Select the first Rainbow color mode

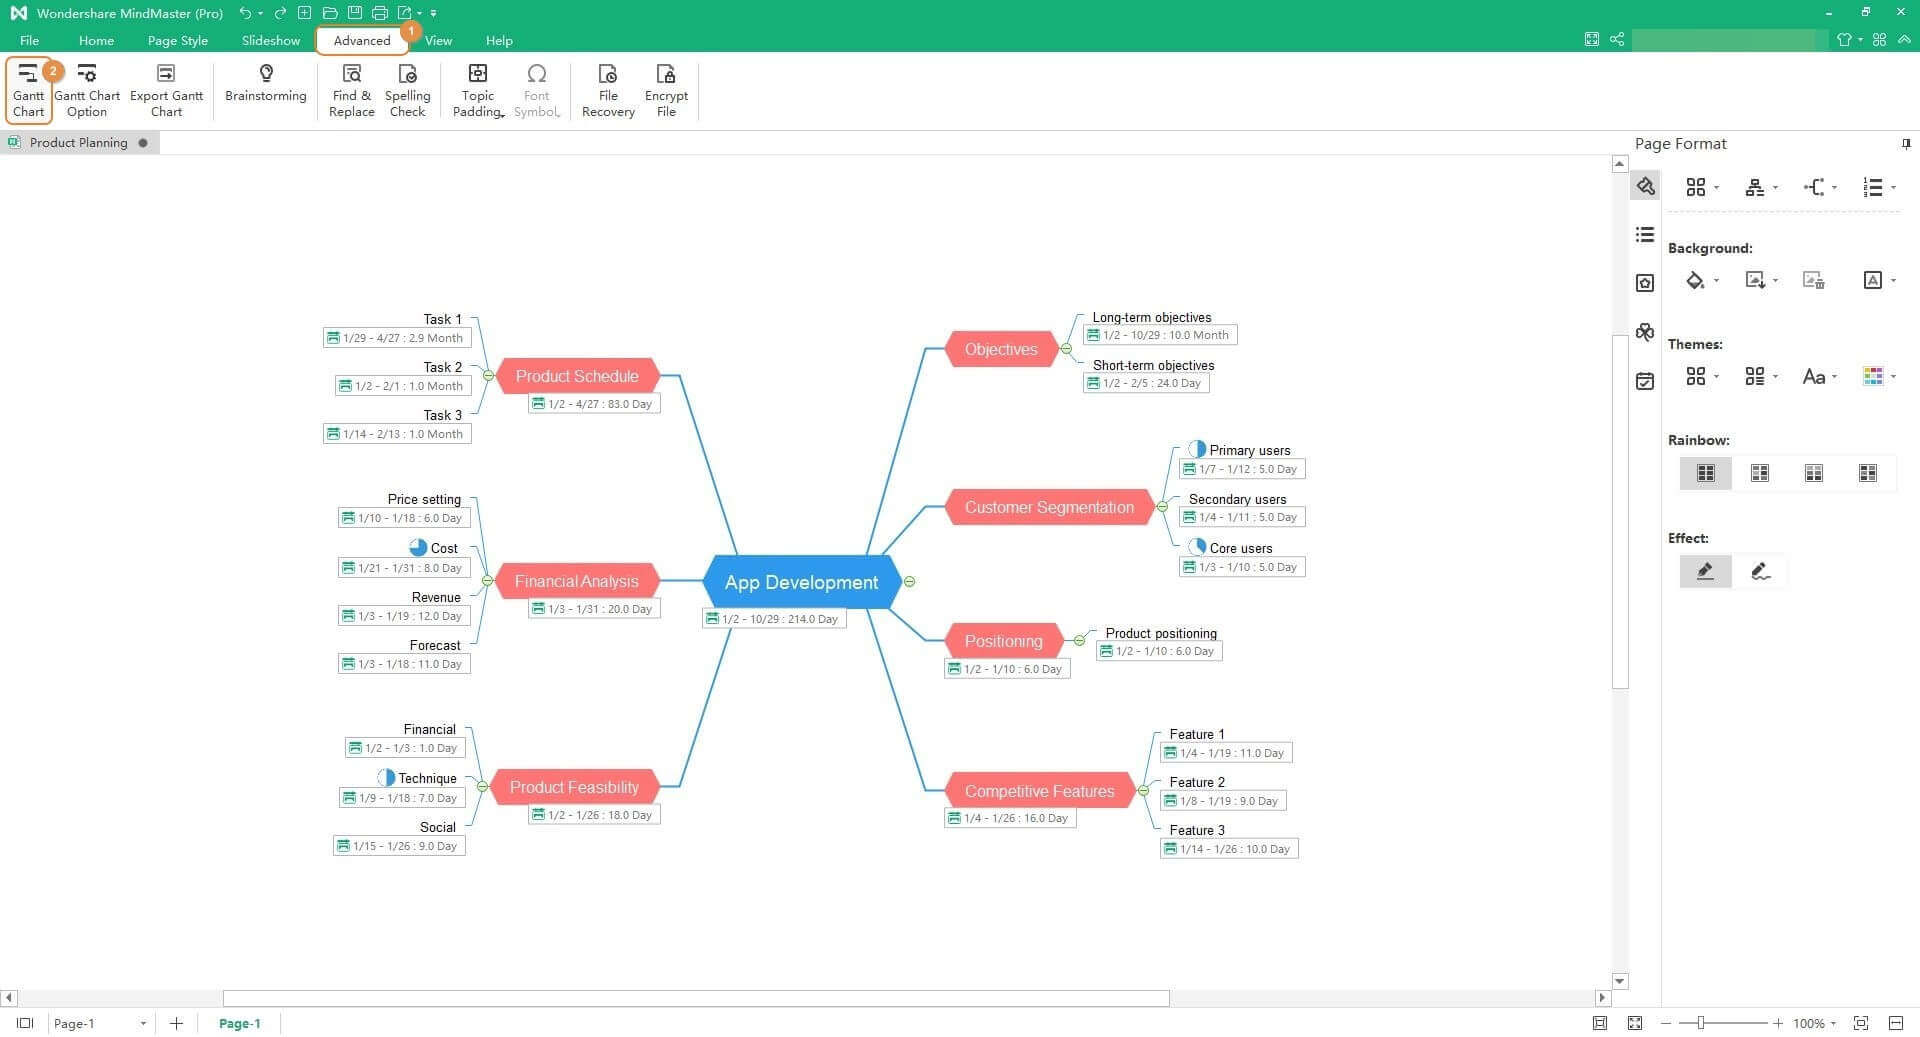coord(1705,473)
